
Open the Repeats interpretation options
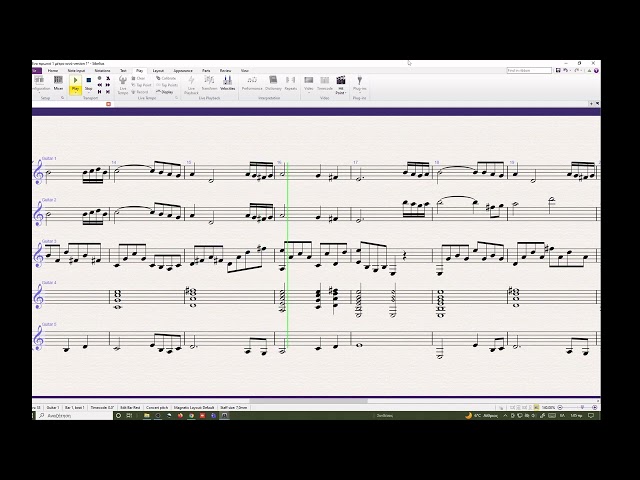pos(291,83)
